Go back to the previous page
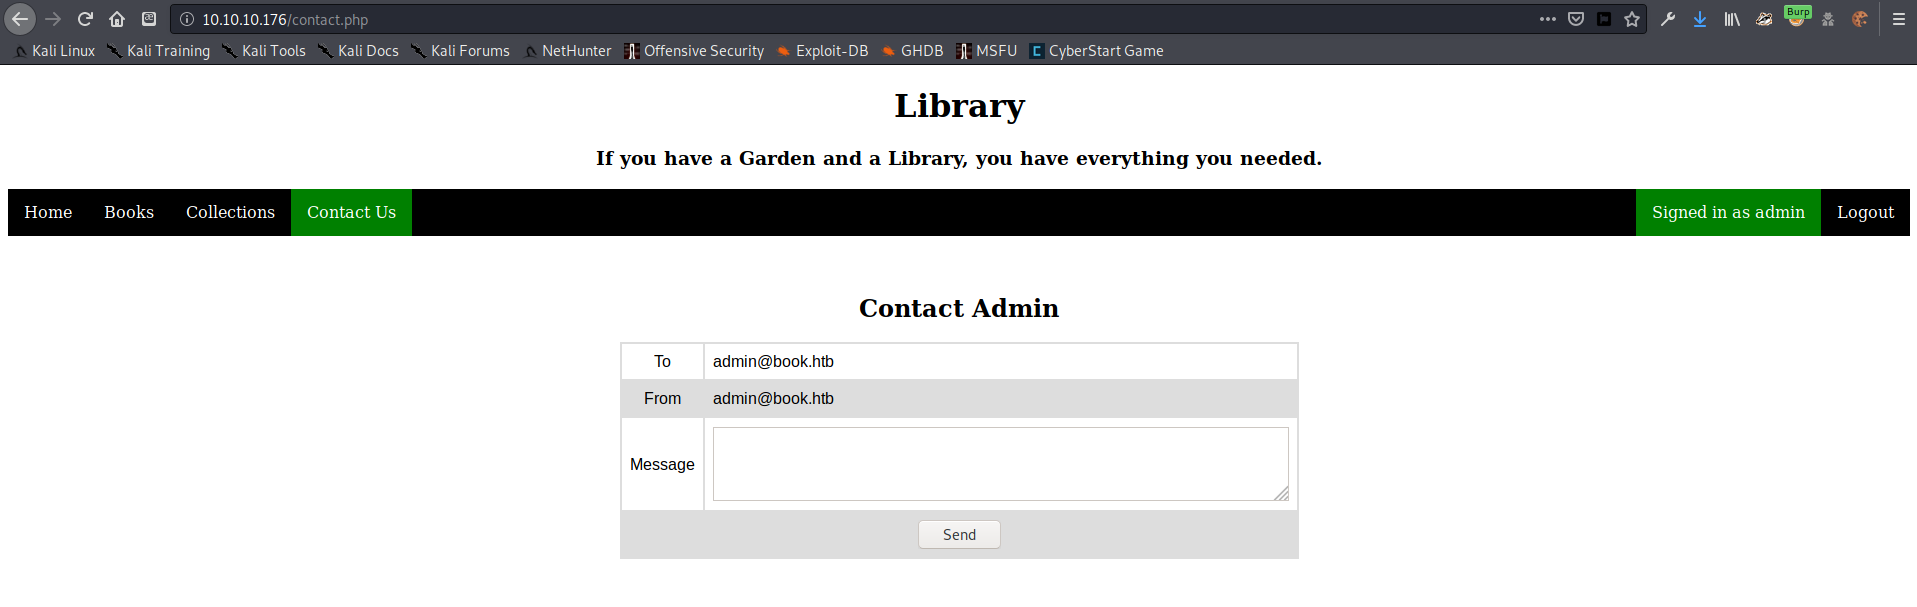 point(20,19)
